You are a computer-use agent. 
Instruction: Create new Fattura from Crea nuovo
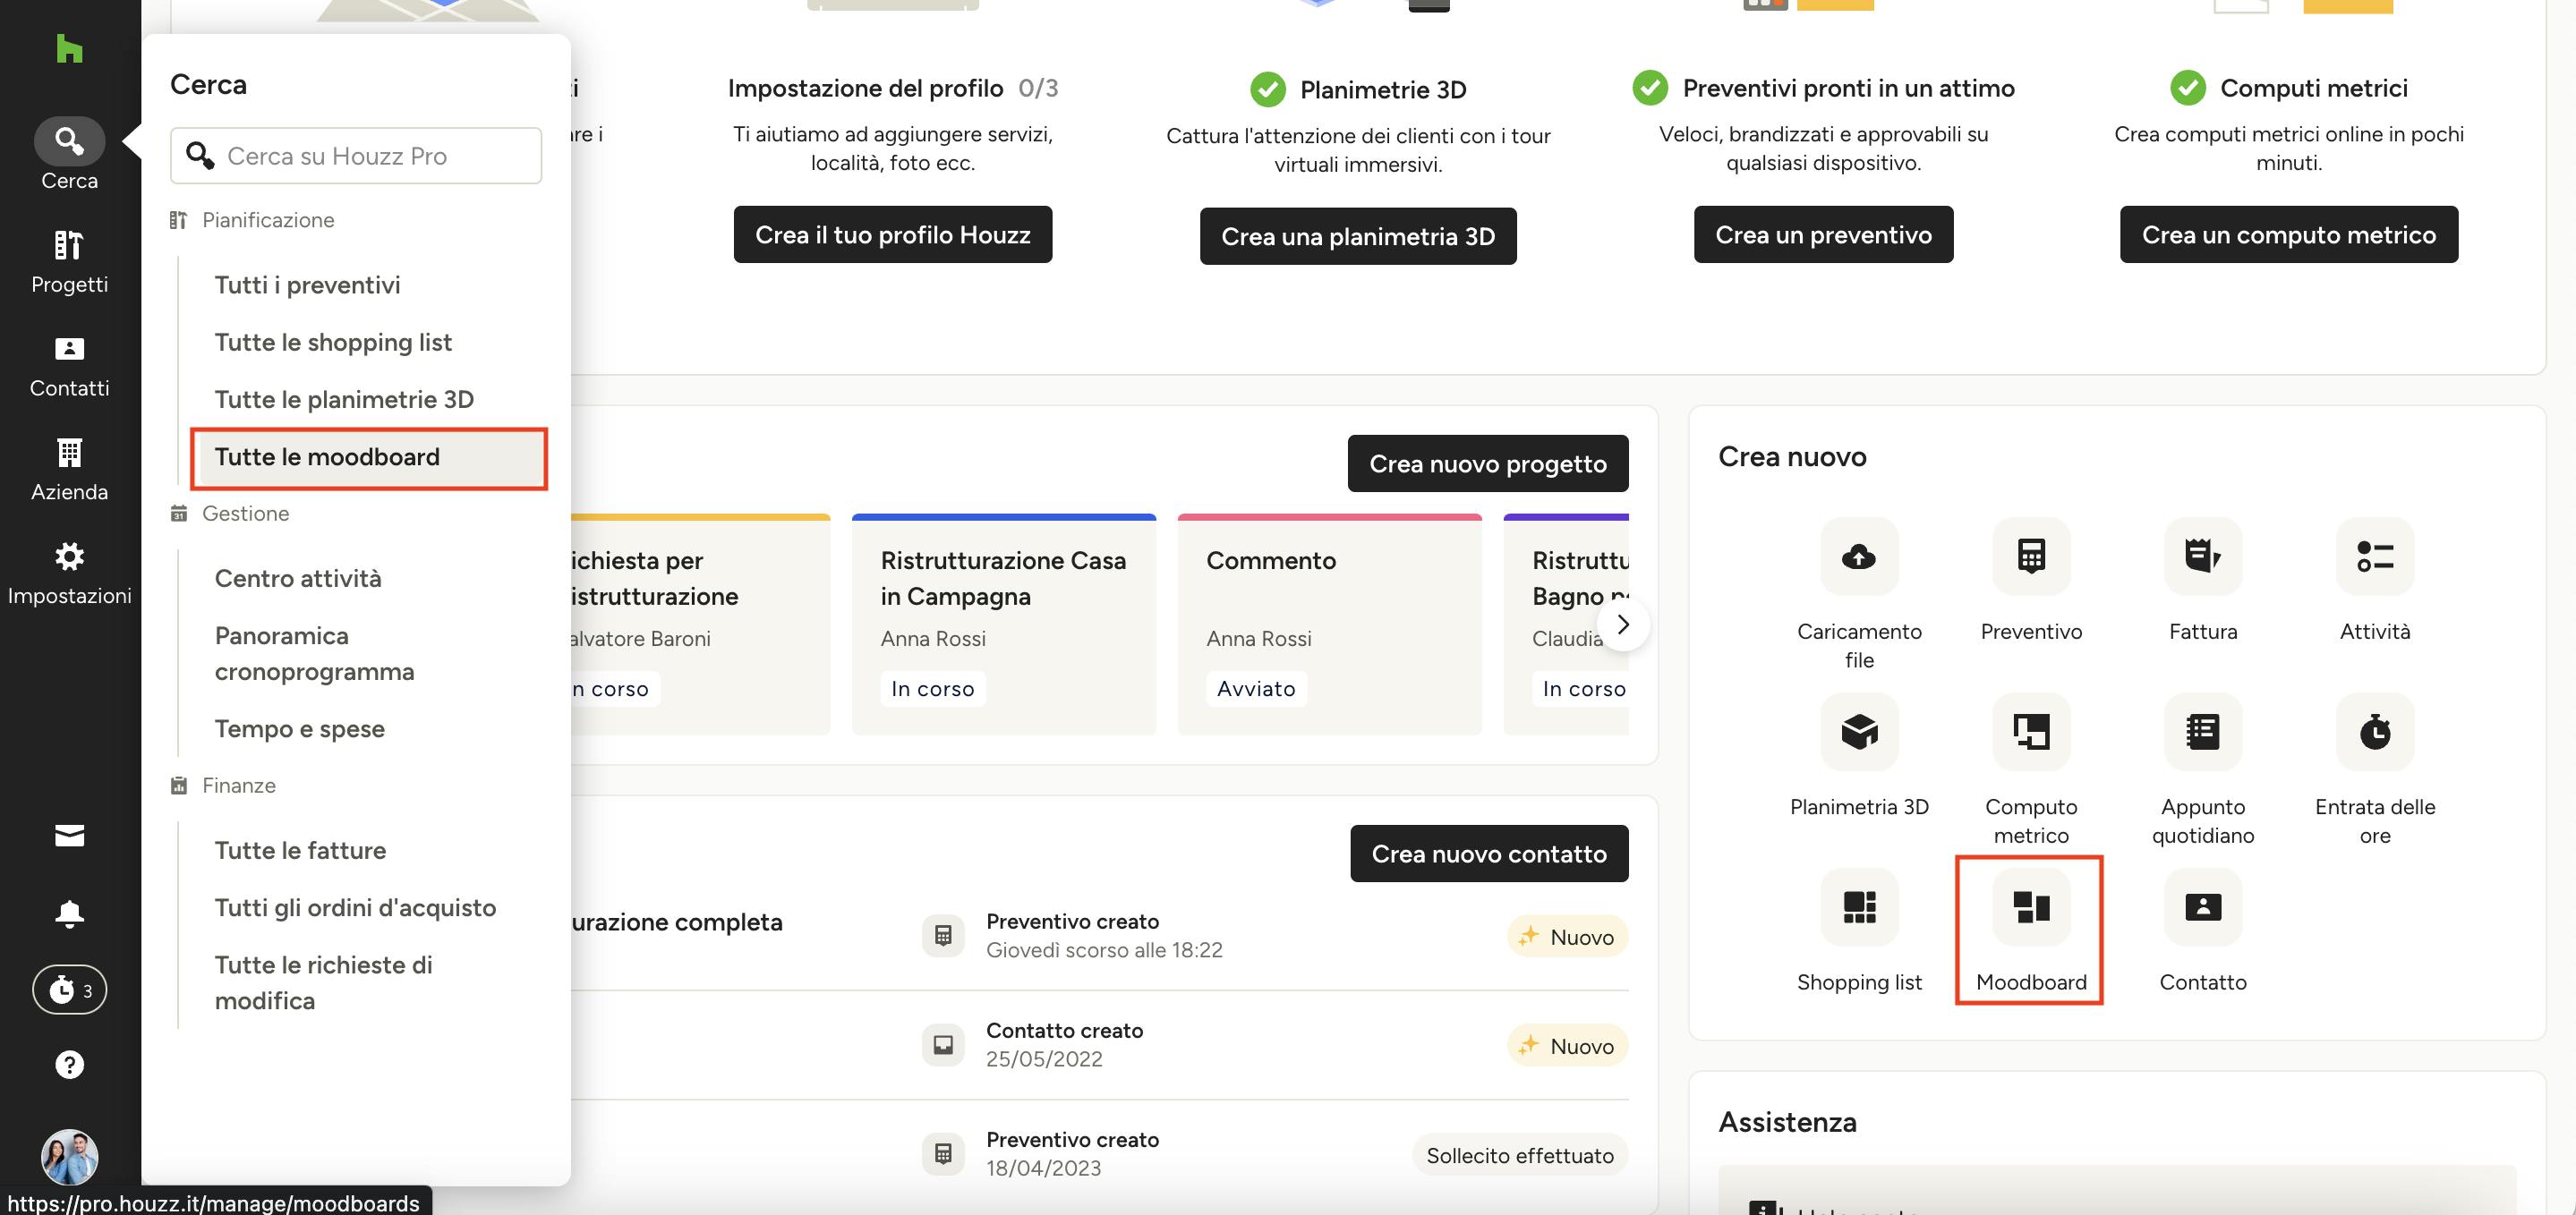click(2203, 556)
